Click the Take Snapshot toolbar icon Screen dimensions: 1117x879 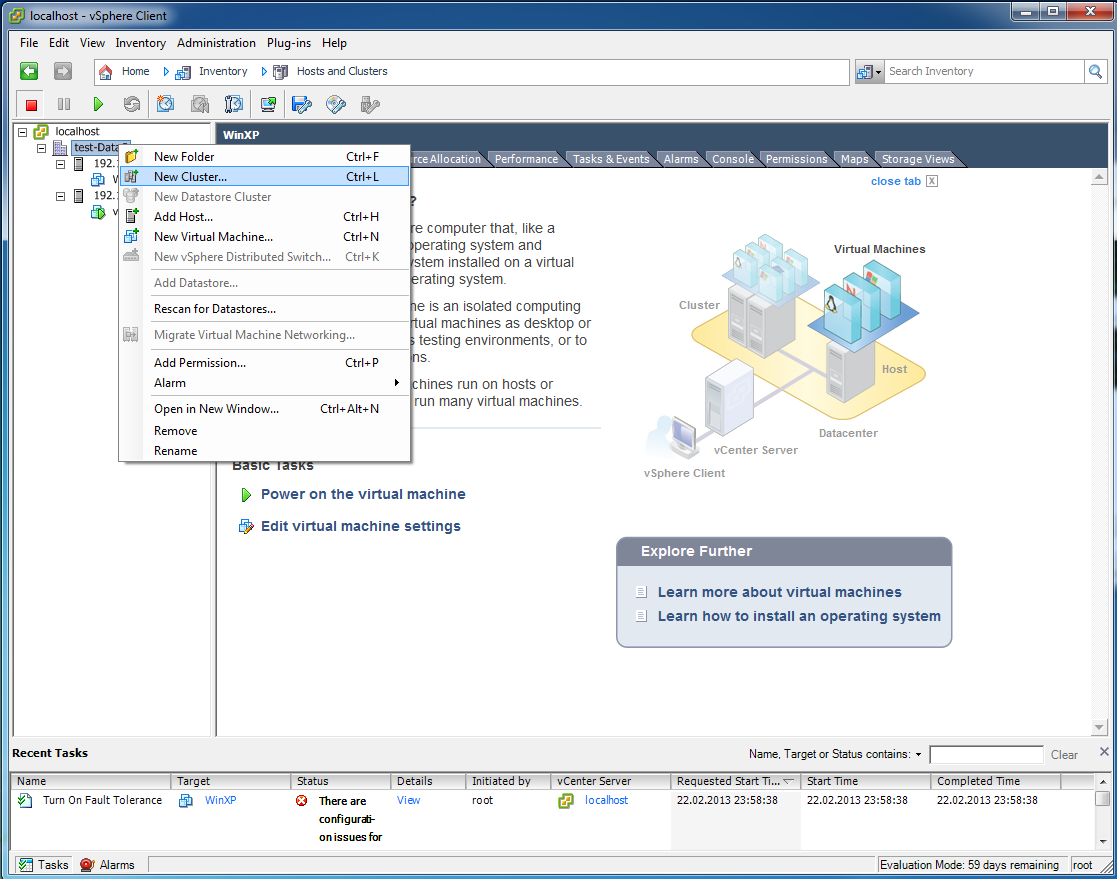point(165,105)
